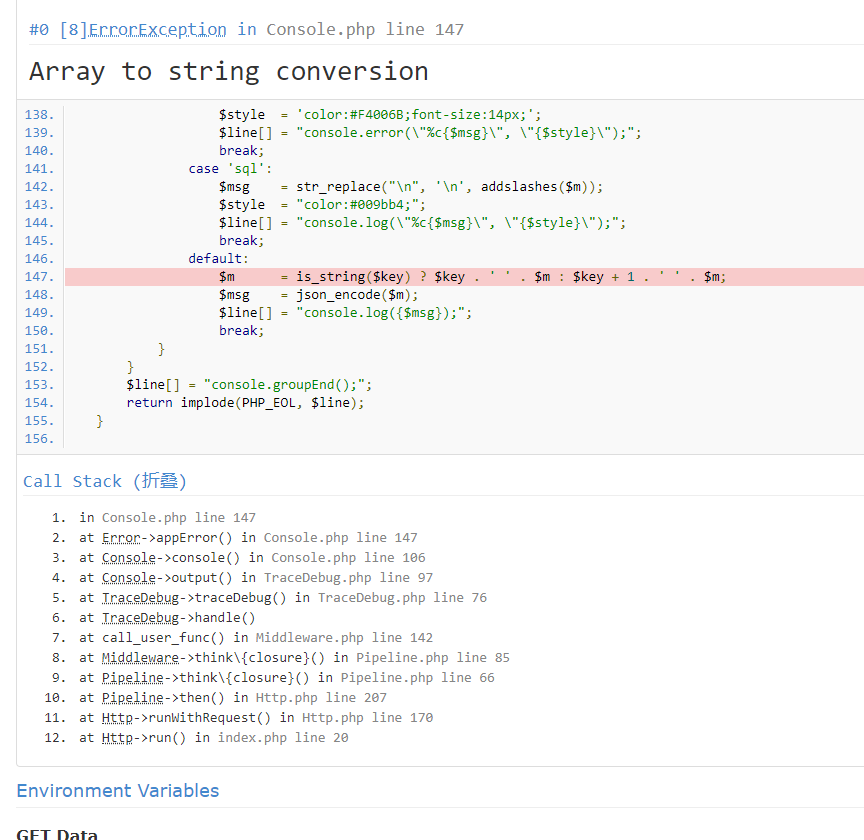864x840 pixels.
Task: Click Console in the Console->console() stack row
Action: 129,557
